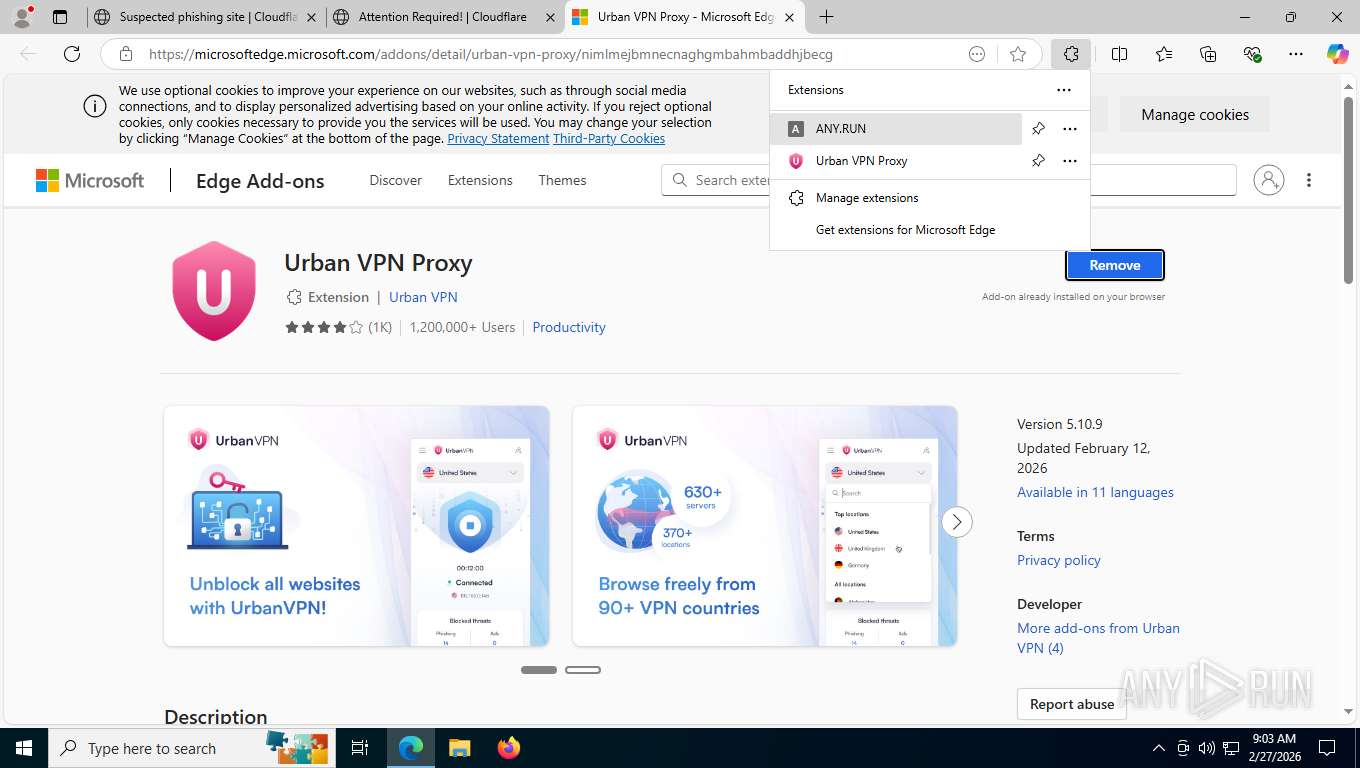This screenshot has height=768, width=1360.
Task: Click Manage cookies button
Action: point(1195,114)
